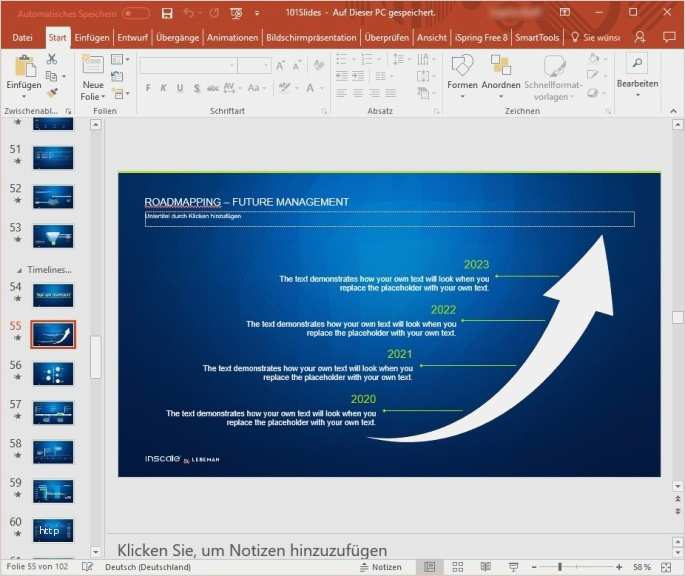Switch to slide sorter view icon
The height and width of the screenshot is (576, 685).
tap(457, 567)
